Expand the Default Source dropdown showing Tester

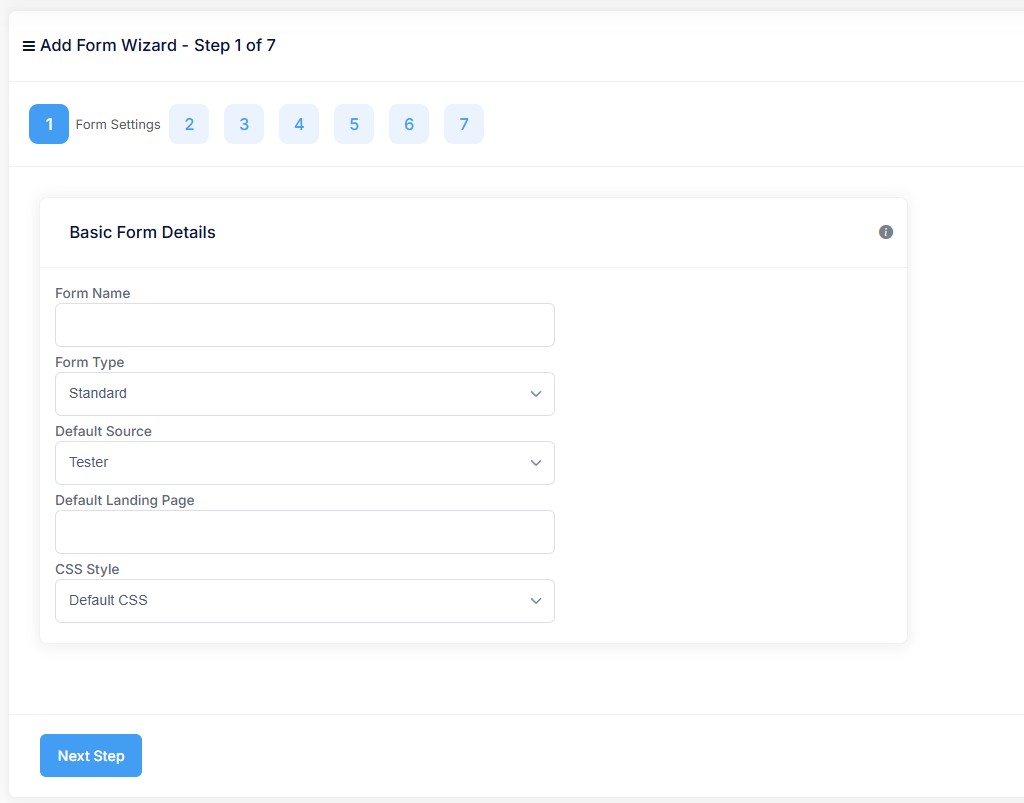[x=305, y=463]
